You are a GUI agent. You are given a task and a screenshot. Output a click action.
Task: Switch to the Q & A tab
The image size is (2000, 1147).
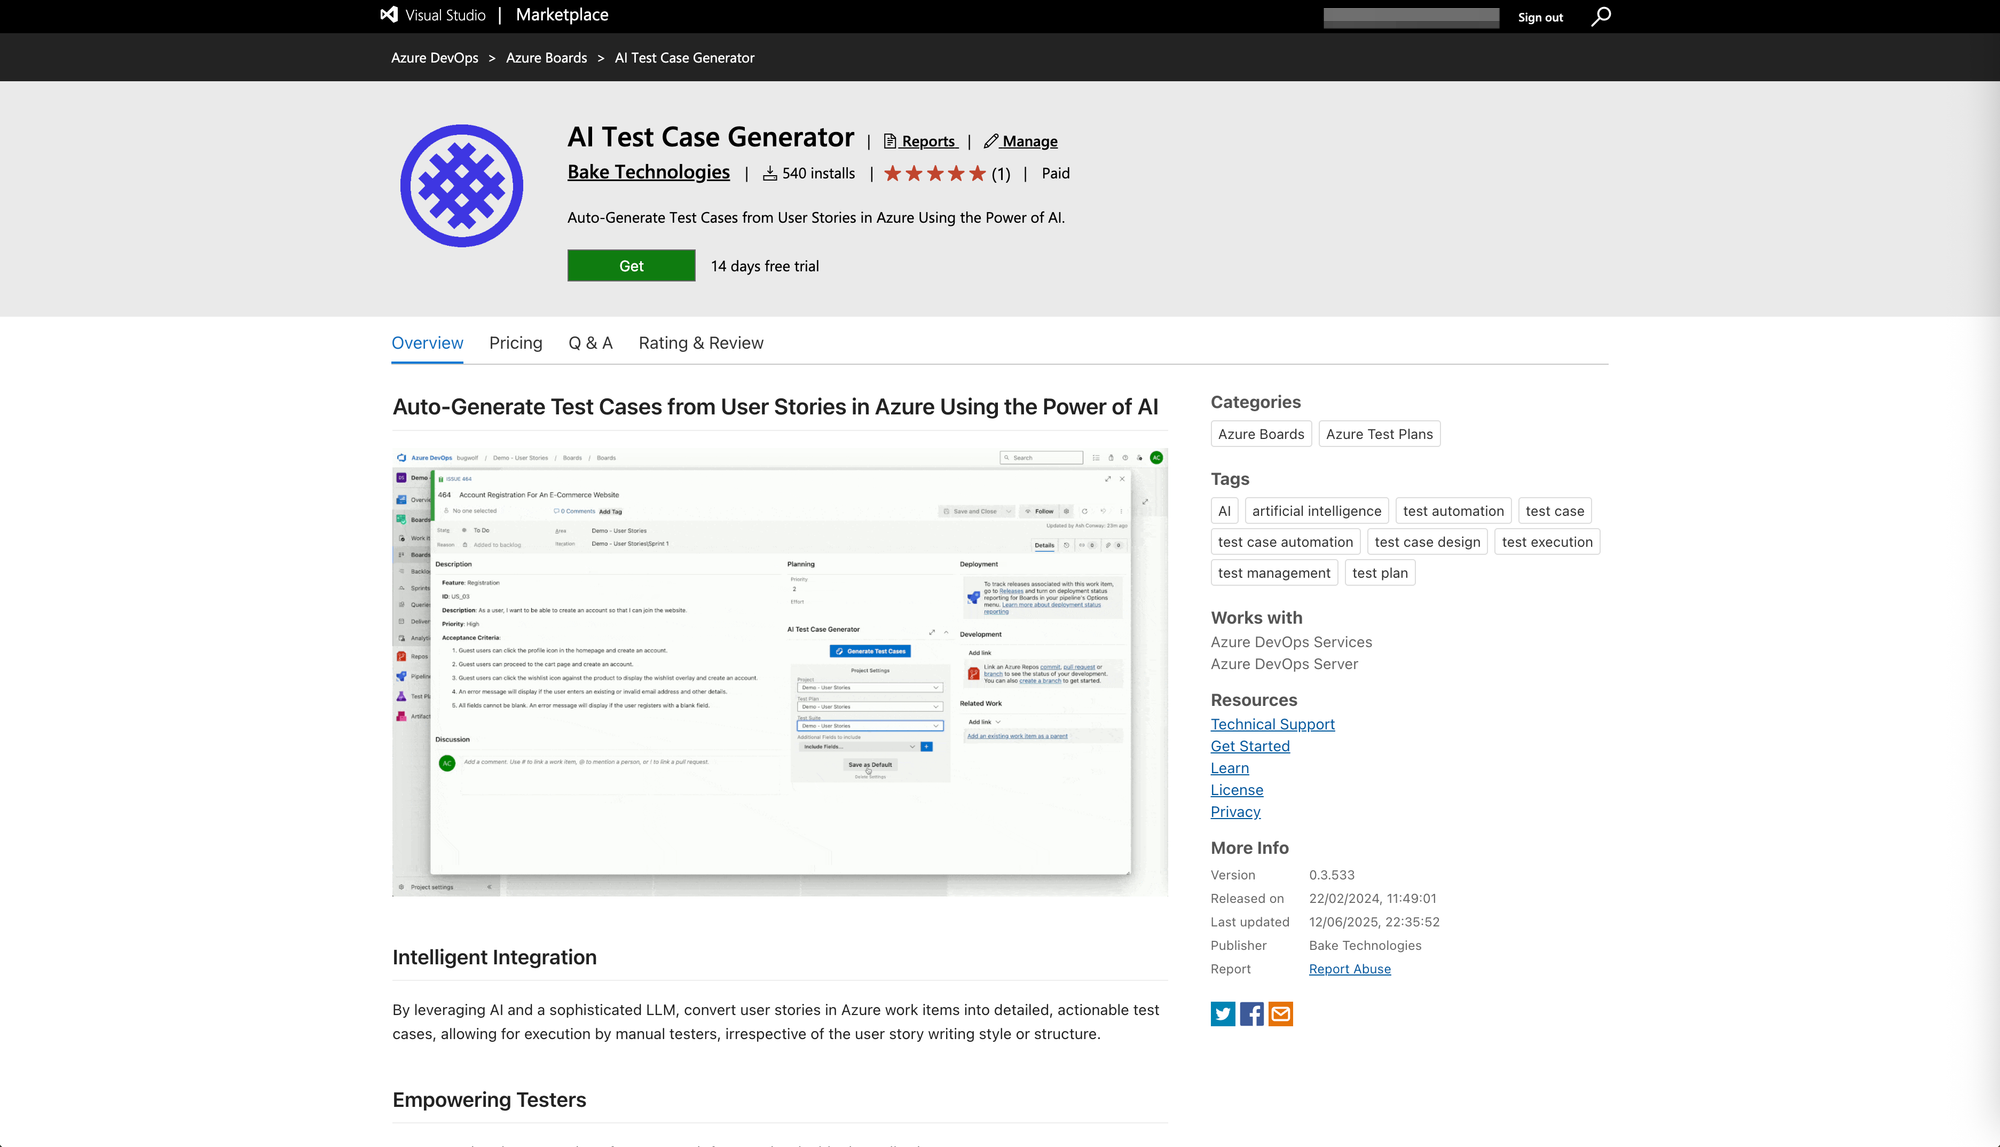point(590,343)
